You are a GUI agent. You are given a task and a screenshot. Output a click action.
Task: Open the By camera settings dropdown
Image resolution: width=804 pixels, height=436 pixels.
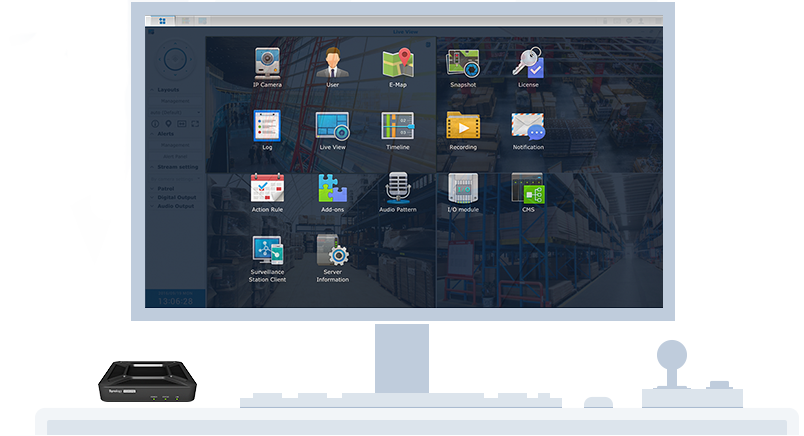[x=175, y=179]
